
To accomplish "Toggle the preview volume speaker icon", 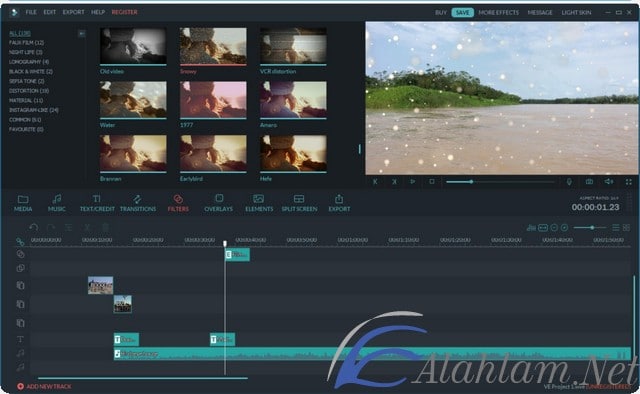I will [x=609, y=182].
